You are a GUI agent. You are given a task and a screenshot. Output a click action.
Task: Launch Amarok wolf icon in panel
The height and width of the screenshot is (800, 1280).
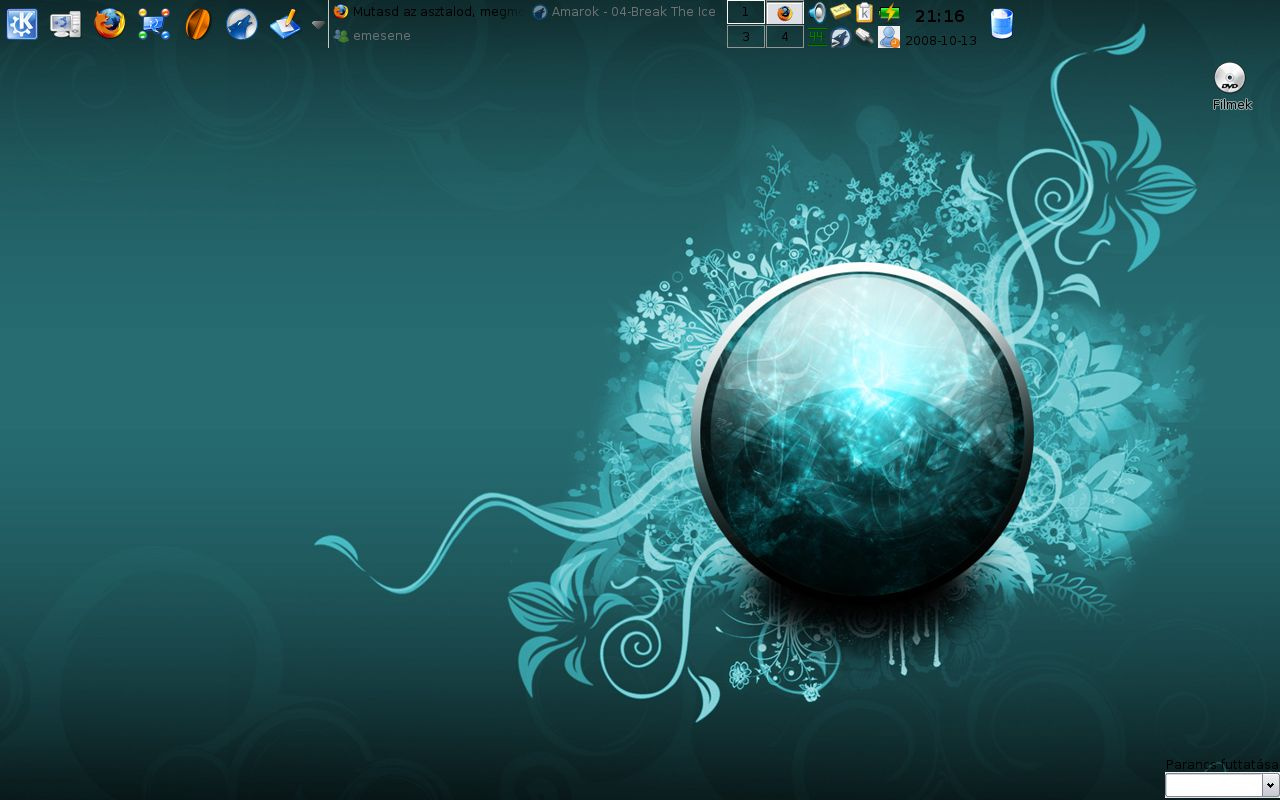[x=242, y=23]
